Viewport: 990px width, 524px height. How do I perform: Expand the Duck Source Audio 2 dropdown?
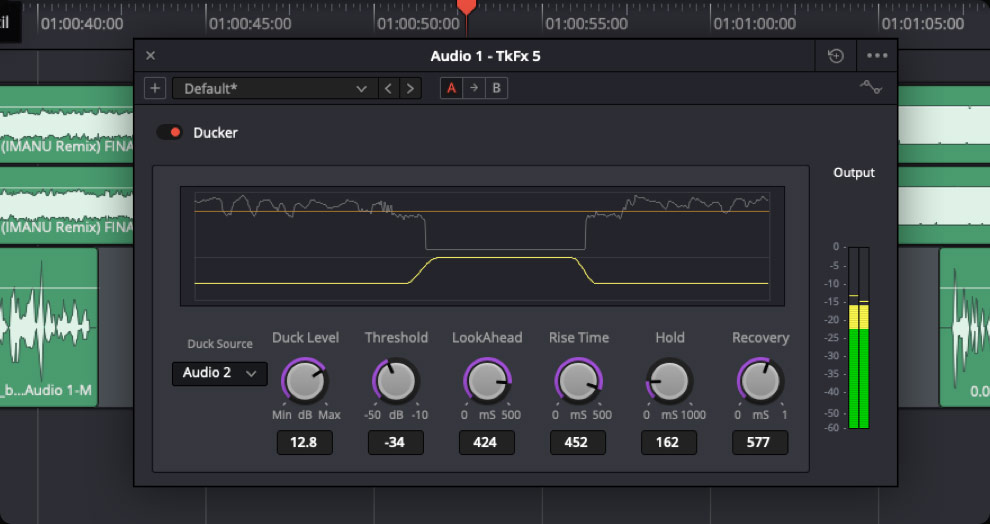(219, 373)
